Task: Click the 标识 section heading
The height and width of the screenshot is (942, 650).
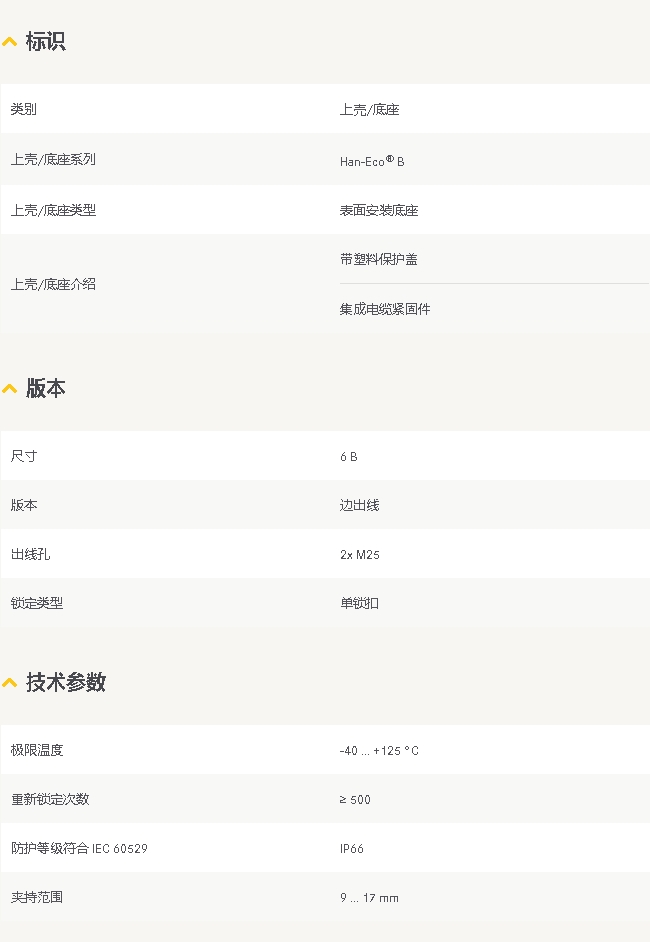Action: click(46, 41)
